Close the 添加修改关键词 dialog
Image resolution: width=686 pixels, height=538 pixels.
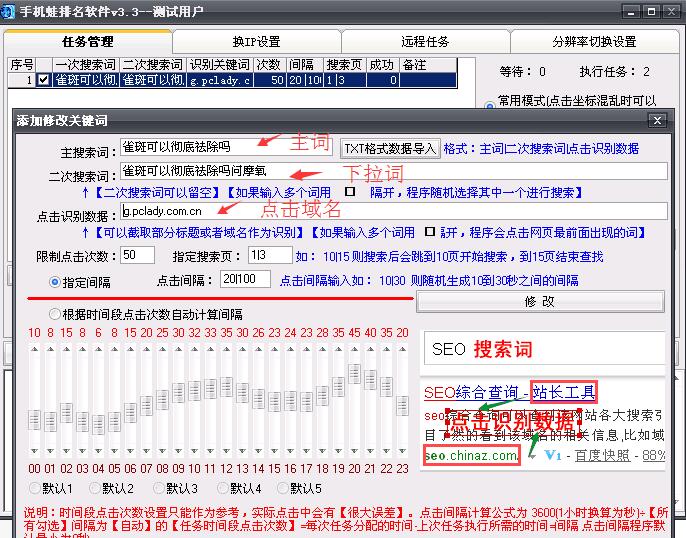pyautogui.click(x=656, y=120)
